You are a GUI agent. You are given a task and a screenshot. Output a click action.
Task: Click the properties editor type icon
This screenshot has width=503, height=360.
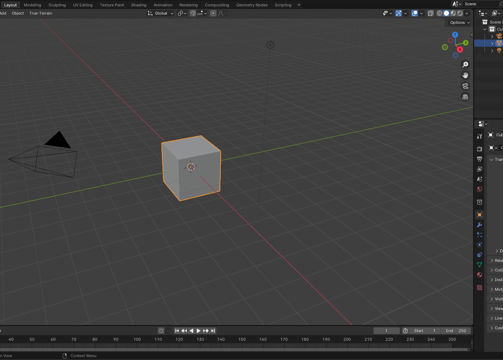pos(482,124)
